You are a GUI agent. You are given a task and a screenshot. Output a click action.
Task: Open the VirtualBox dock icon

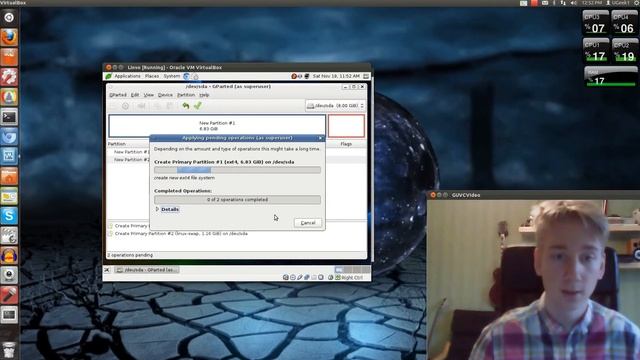9,156
